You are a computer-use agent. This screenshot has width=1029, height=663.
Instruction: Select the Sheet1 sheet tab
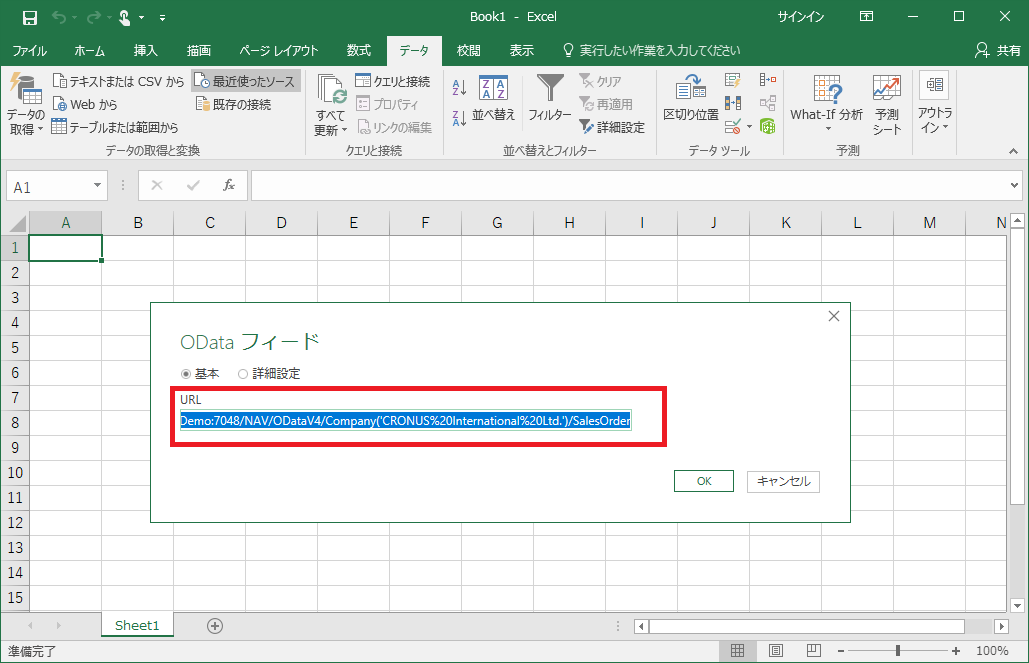pos(137,626)
